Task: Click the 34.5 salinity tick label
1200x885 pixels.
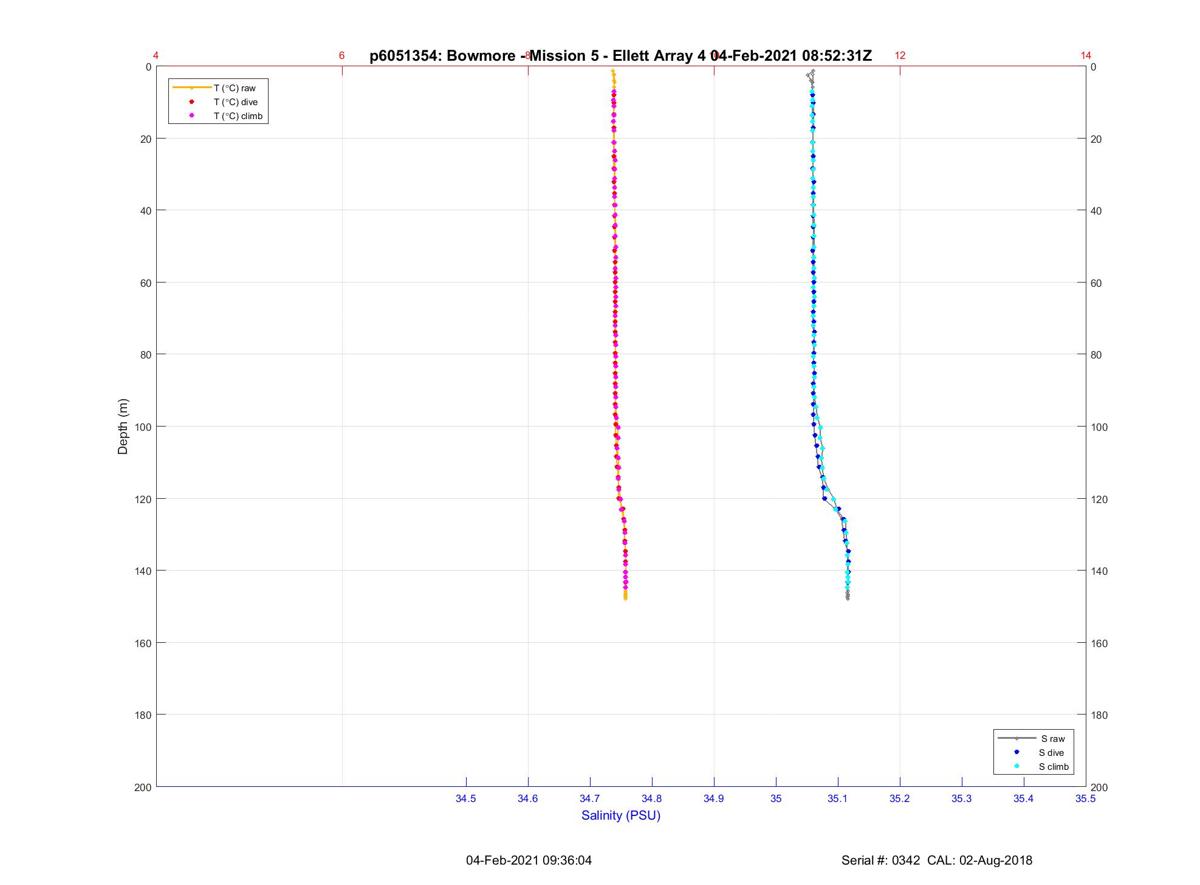Action: tap(466, 798)
